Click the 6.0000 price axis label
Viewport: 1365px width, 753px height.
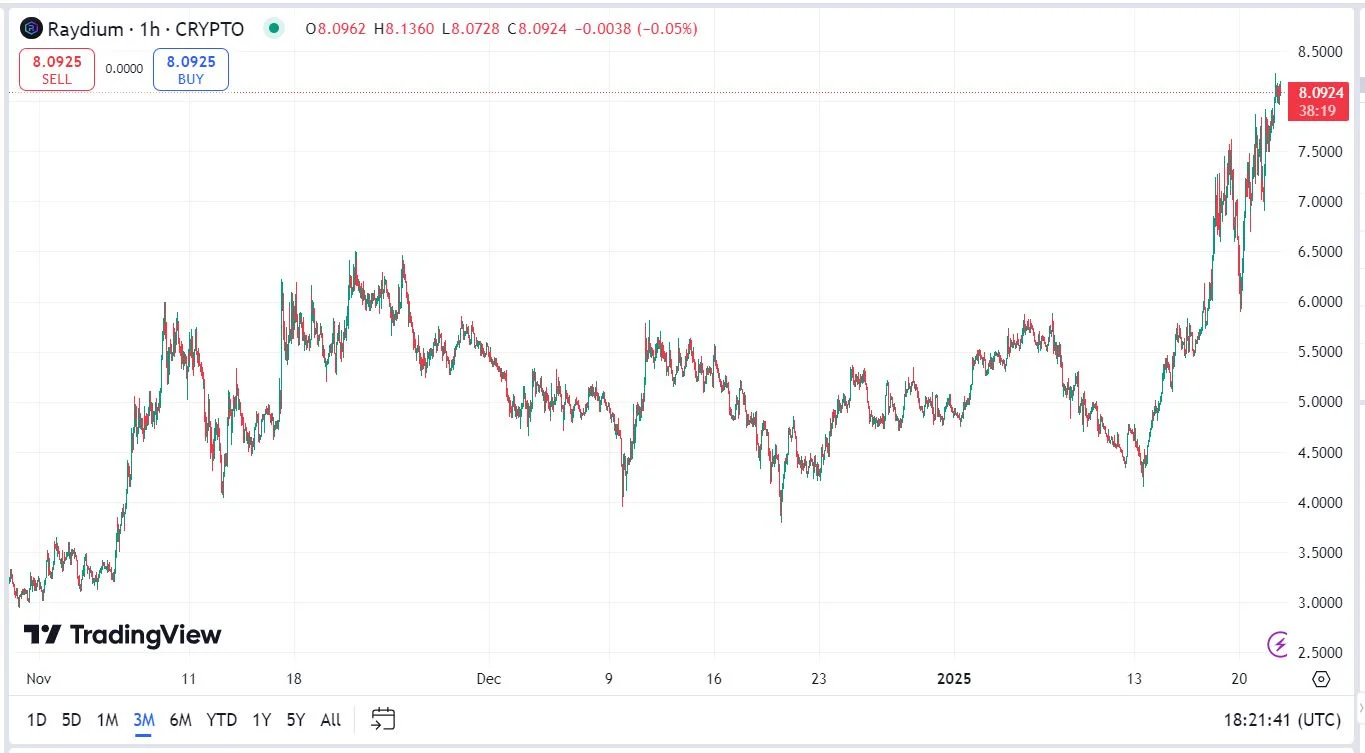[x=1319, y=301]
